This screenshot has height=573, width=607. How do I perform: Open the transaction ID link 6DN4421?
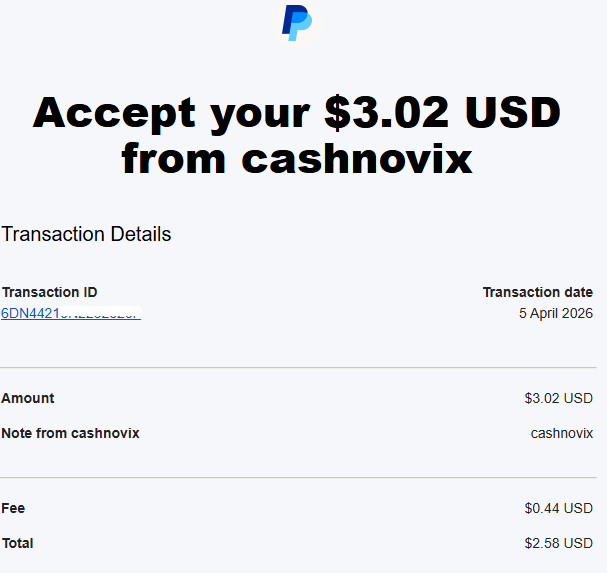[x=71, y=313]
